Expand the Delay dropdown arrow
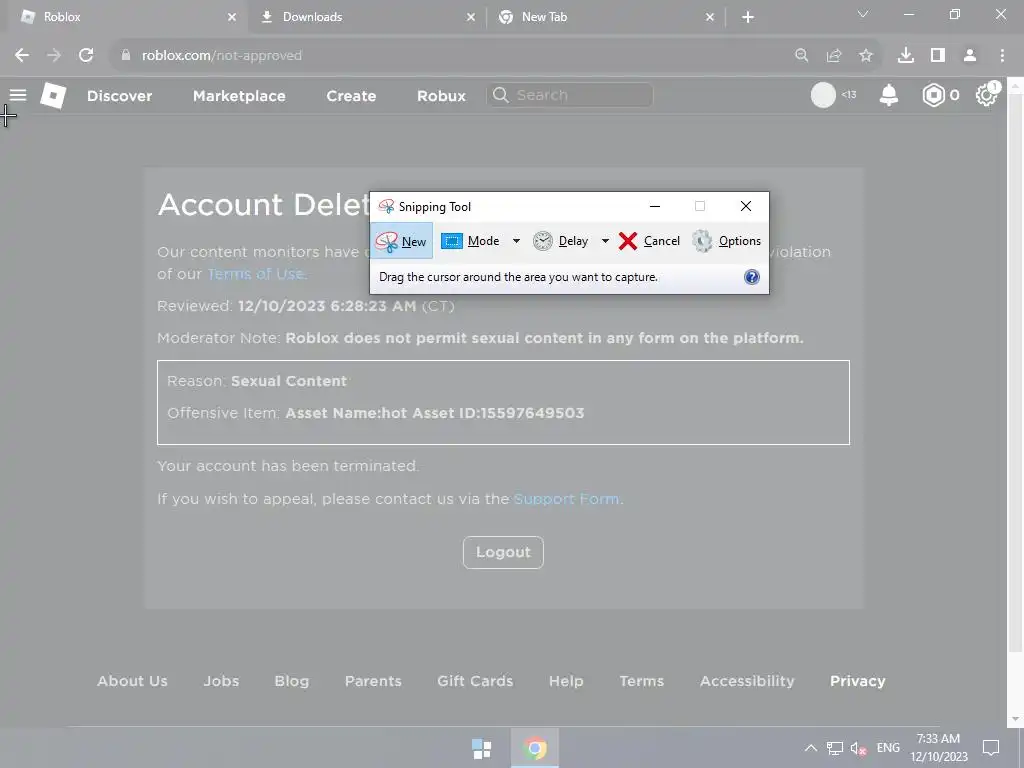Image resolution: width=1024 pixels, height=768 pixels. [x=605, y=241]
